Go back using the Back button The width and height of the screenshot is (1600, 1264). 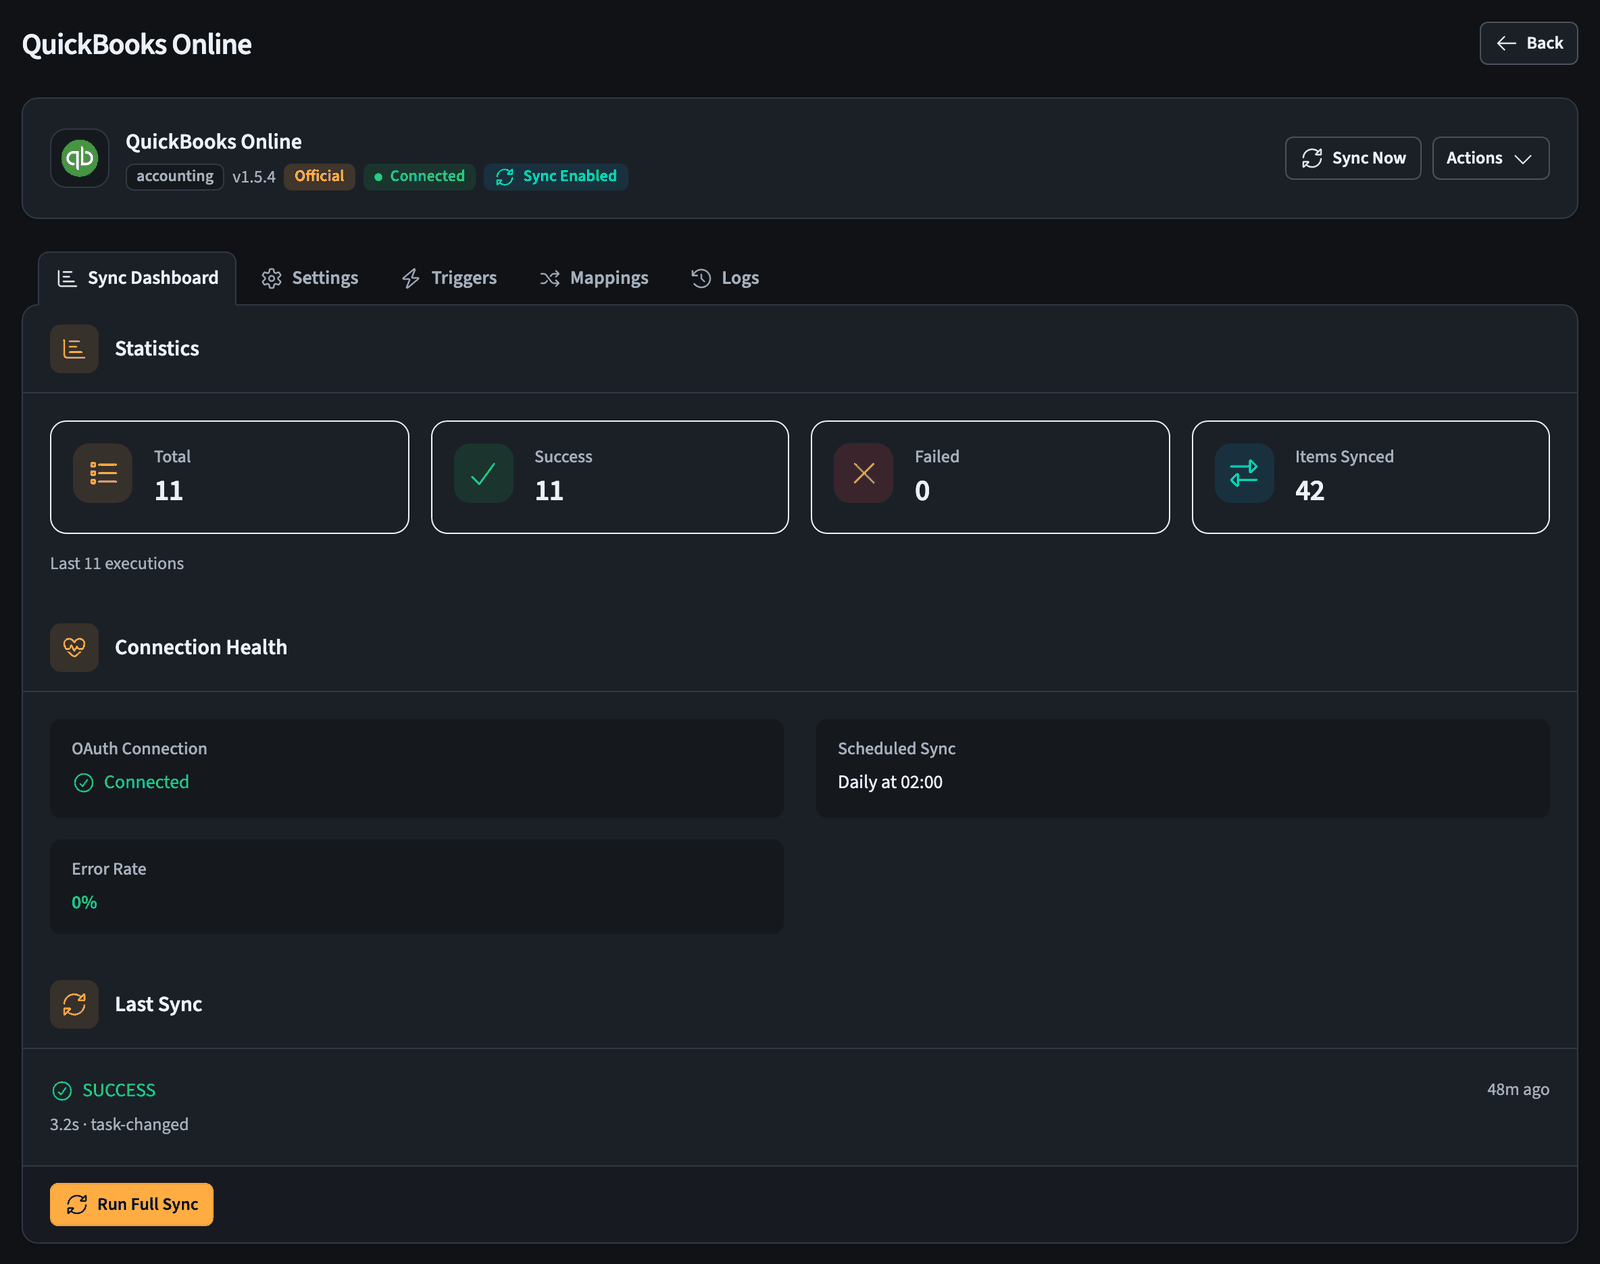[x=1529, y=43]
